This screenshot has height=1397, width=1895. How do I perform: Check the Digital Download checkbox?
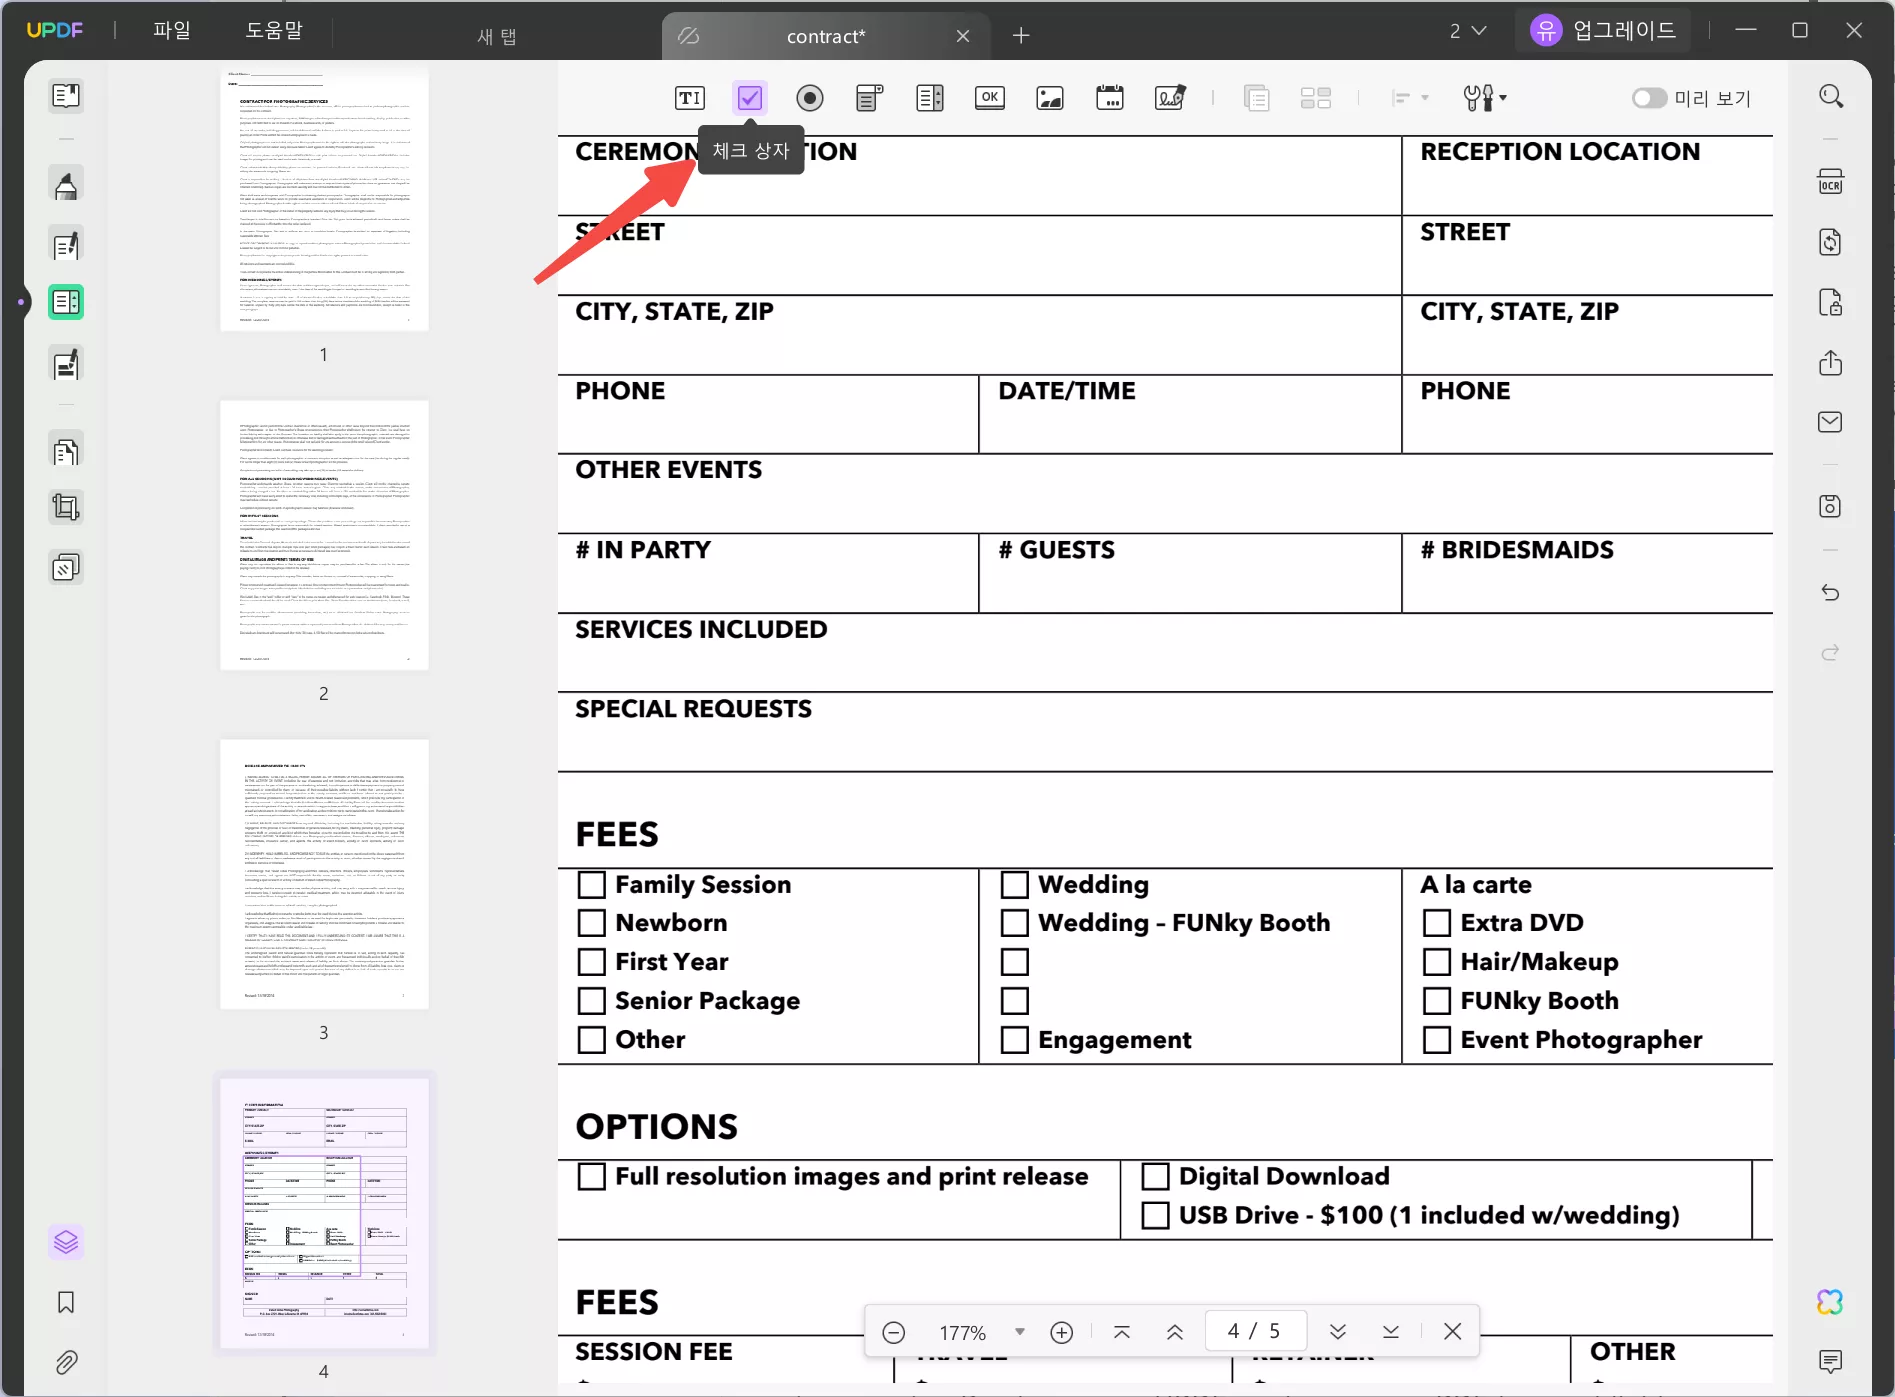coord(1156,1176)
